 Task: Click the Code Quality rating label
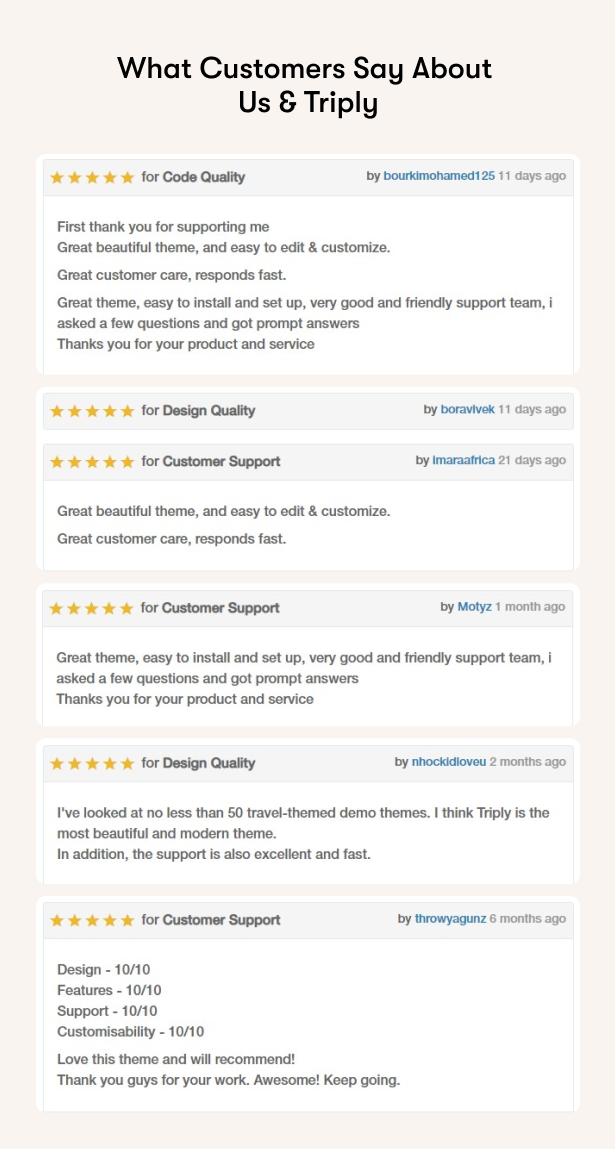(204, 177)
